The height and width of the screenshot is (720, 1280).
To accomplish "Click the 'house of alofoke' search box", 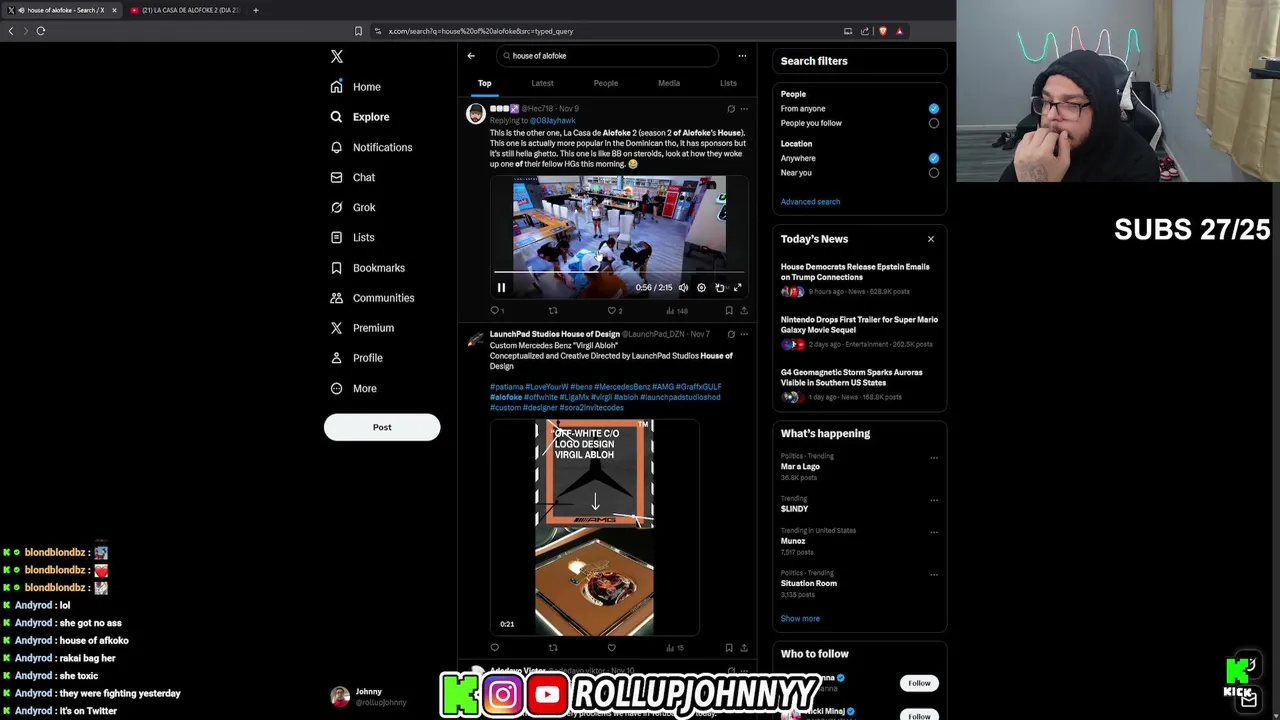I will (607, 56).
